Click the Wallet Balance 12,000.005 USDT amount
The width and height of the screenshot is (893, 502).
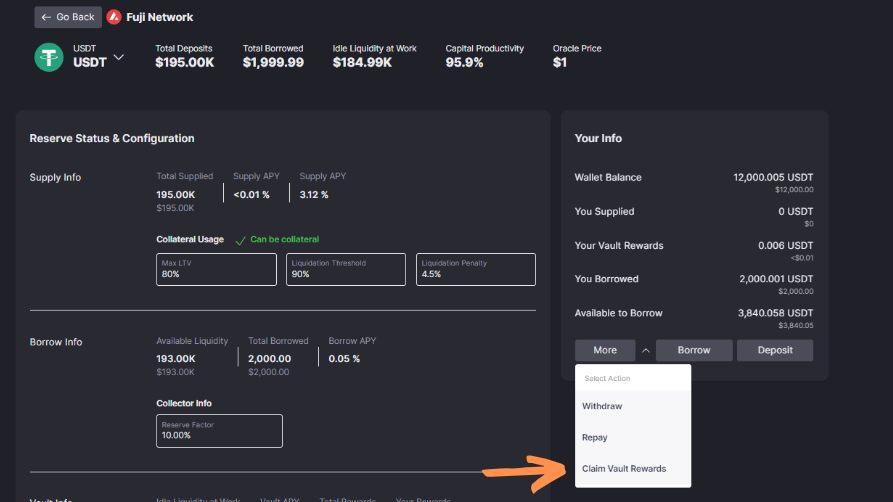(772, 177)
